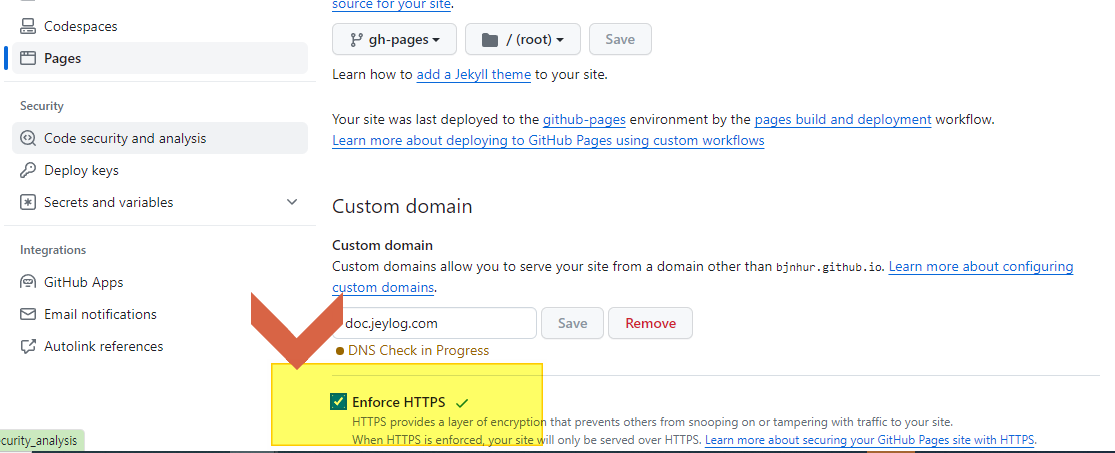Select the Pages sidebar item
The height and width of the screenshot is (453, 1115).
pos(160,58)
